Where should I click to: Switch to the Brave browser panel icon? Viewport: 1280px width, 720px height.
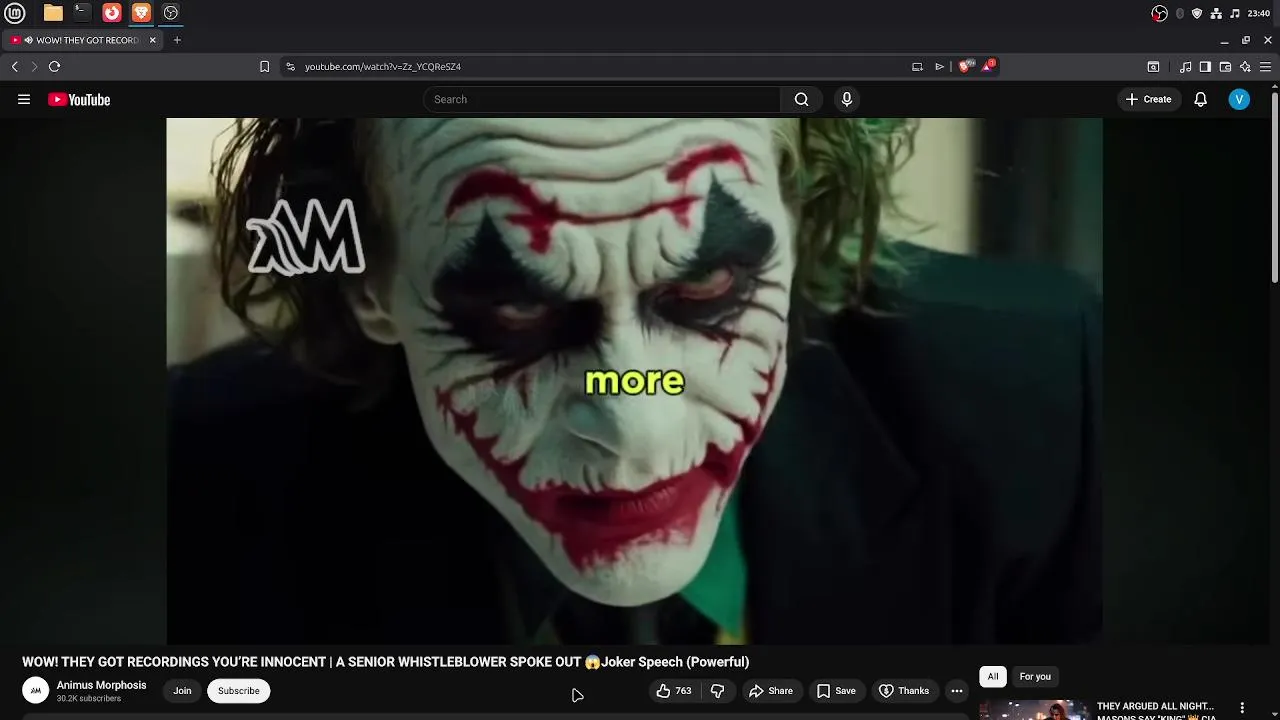141,13
